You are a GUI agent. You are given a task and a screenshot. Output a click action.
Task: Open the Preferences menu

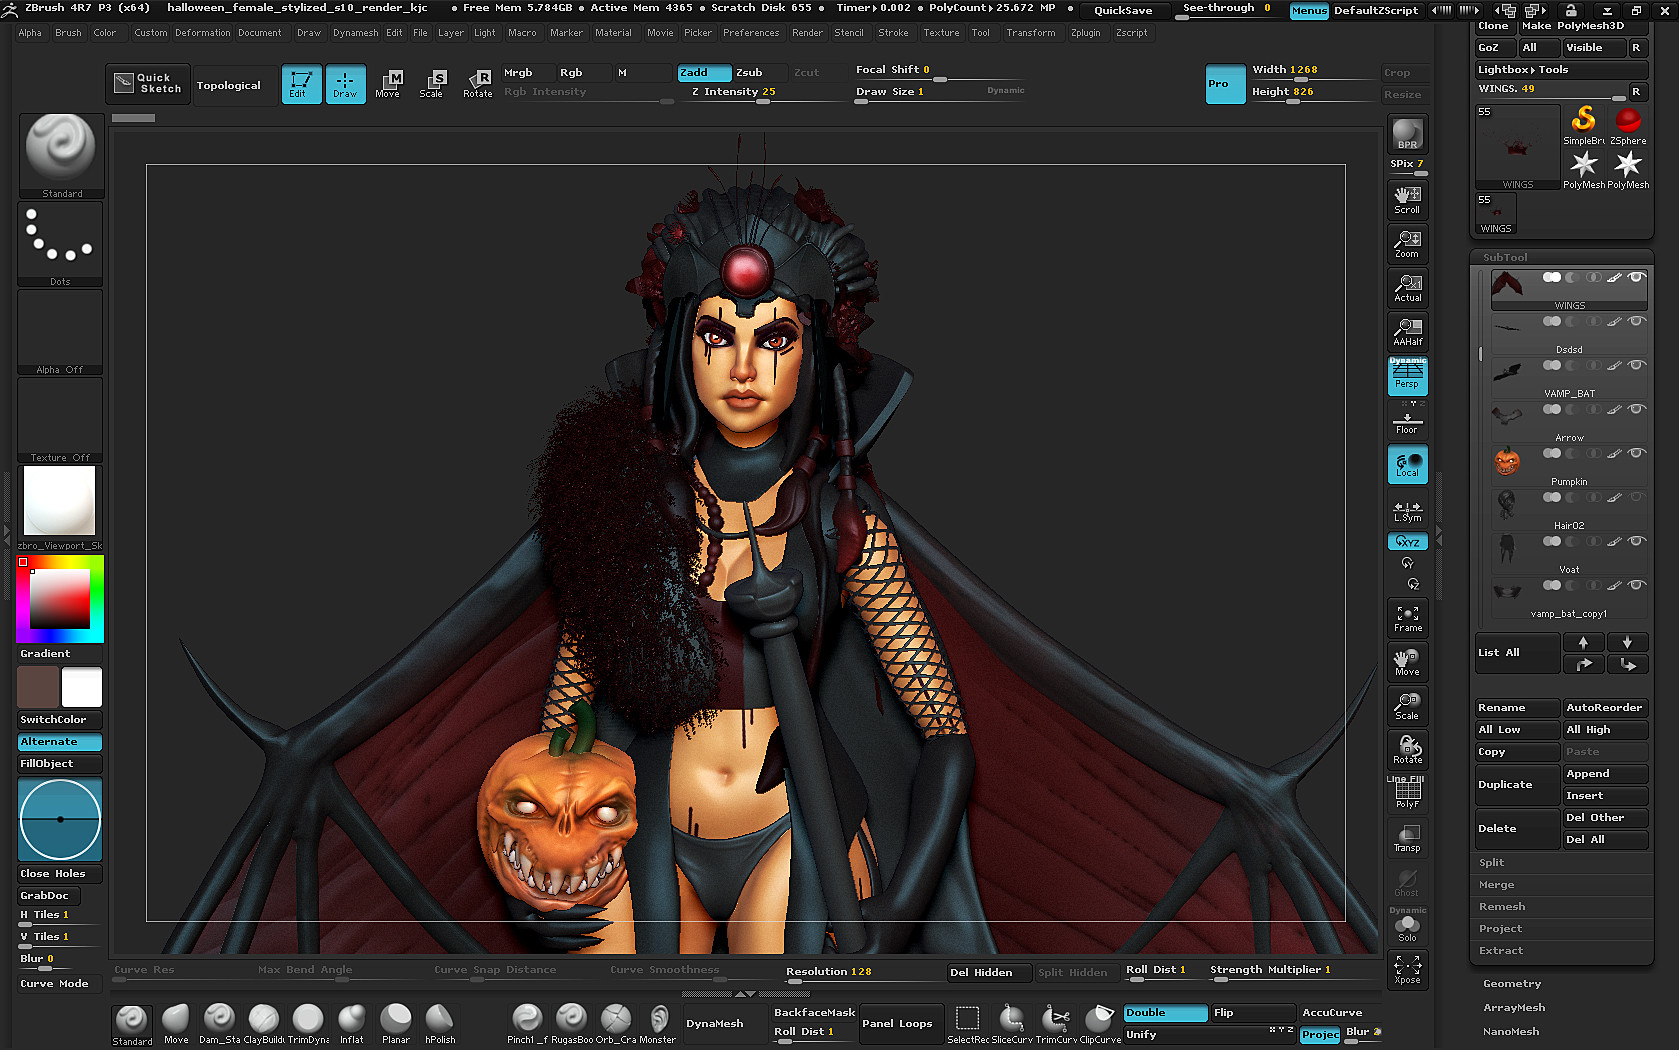[751, 33]
